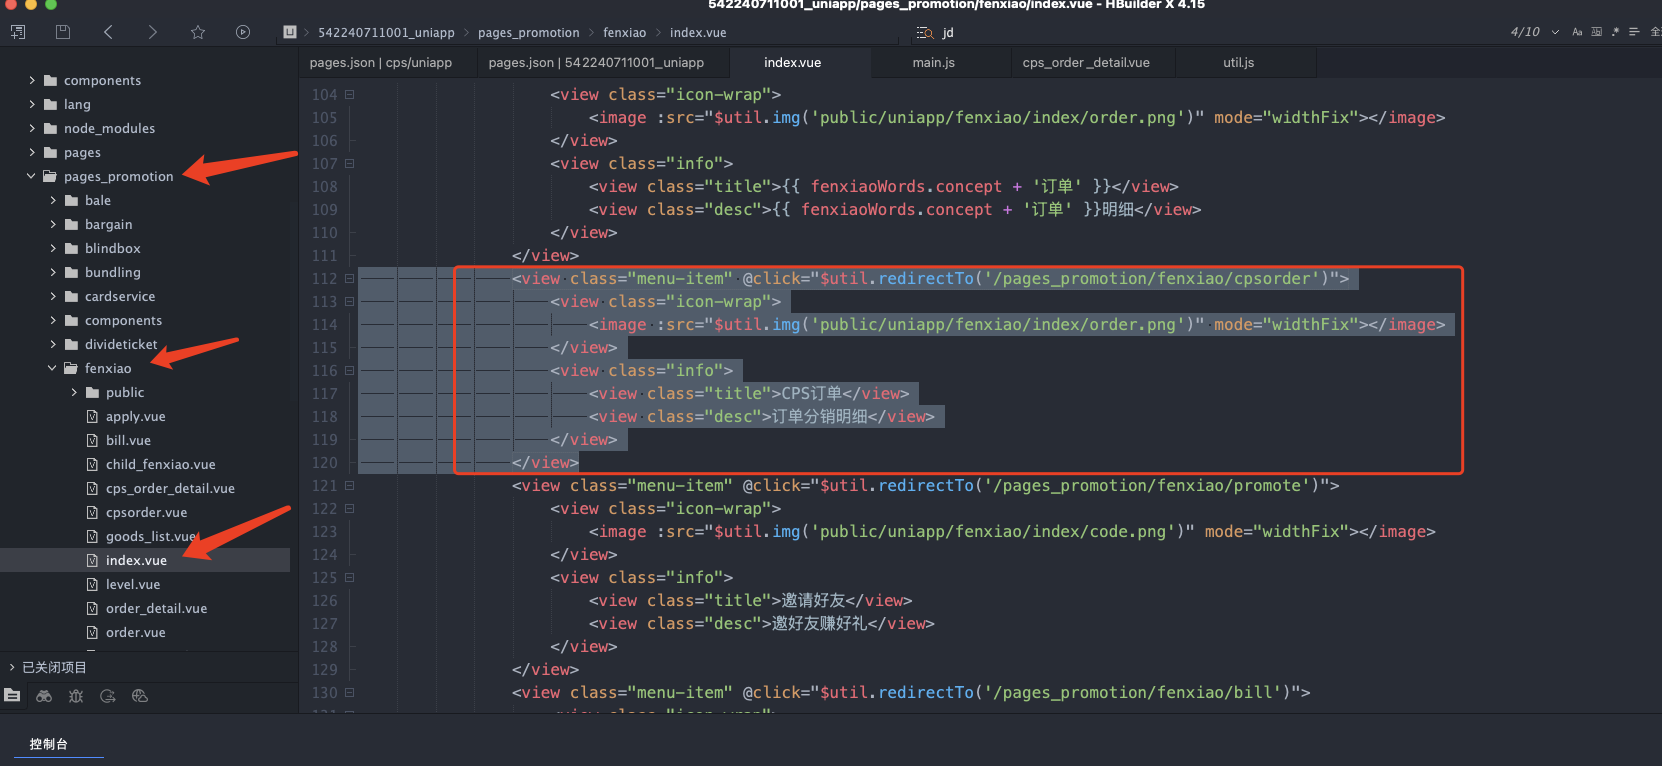Open cpsorder.vue file

click(x=146, y=512)
